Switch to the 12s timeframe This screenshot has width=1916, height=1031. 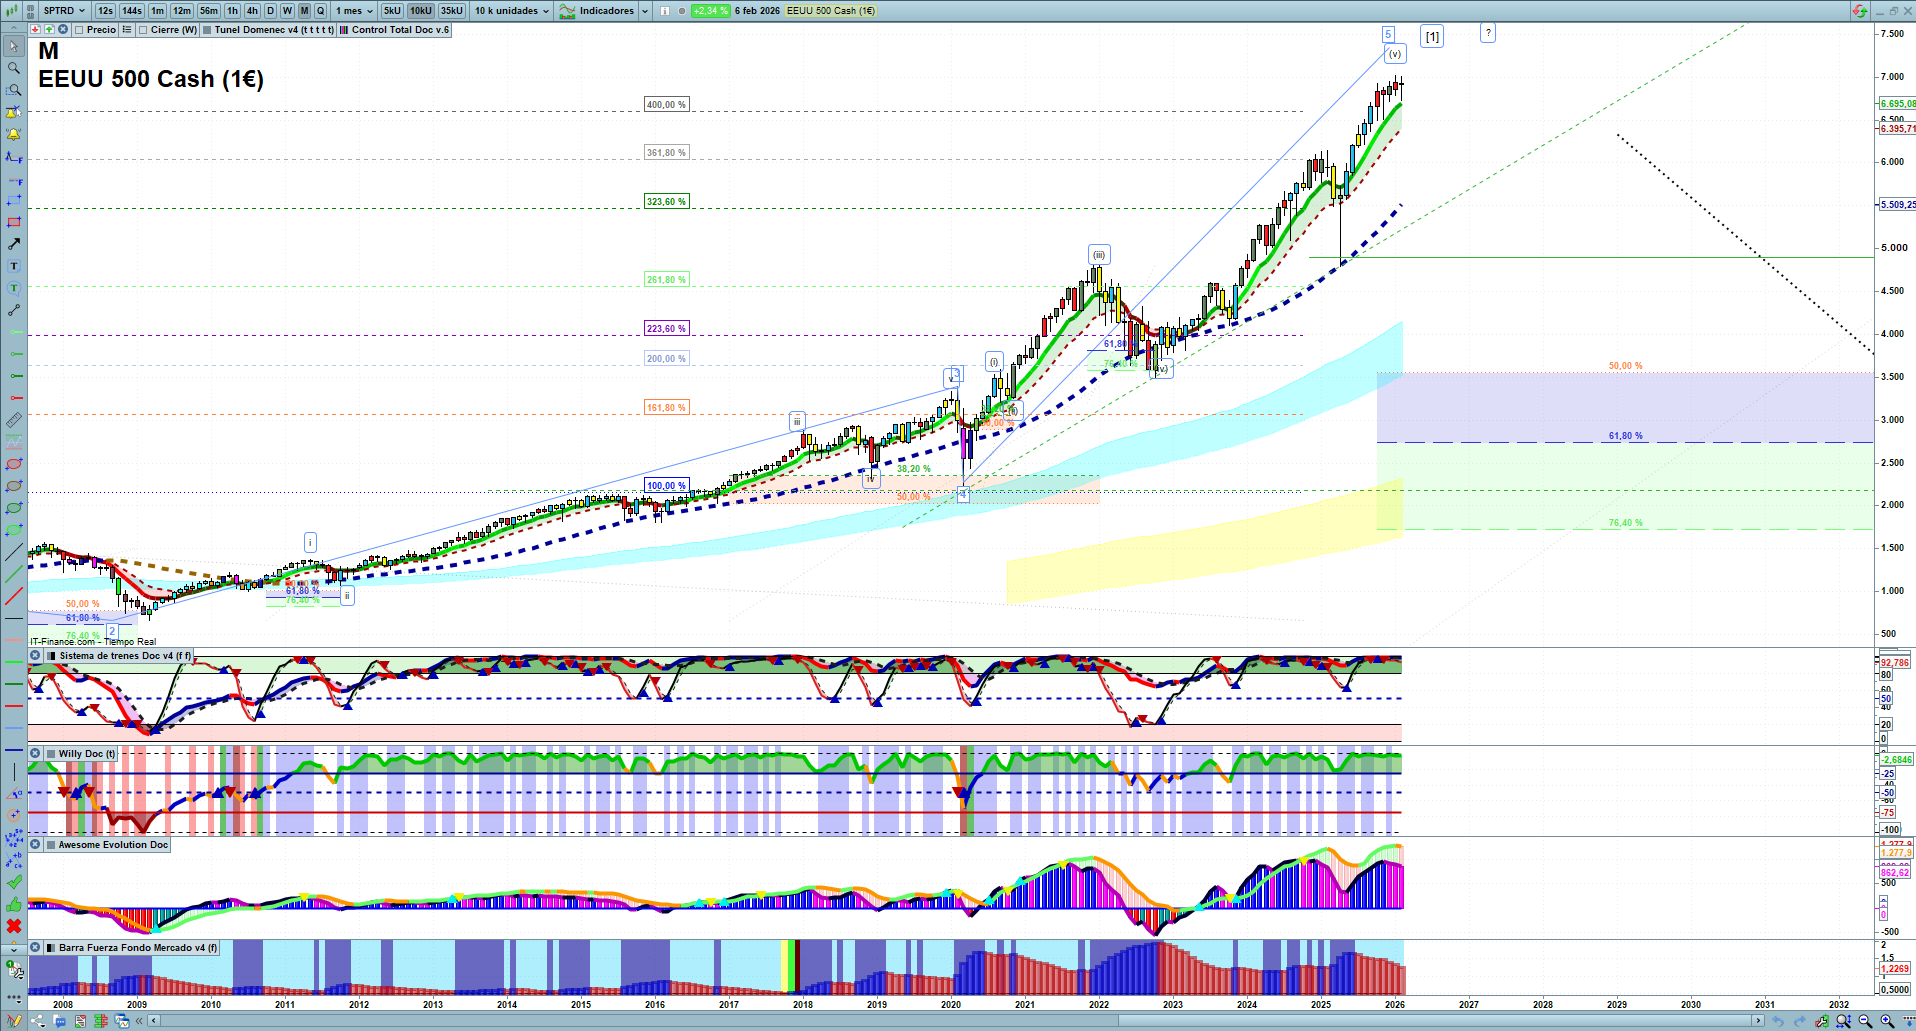pyautogui.click(x=106, y=11)
